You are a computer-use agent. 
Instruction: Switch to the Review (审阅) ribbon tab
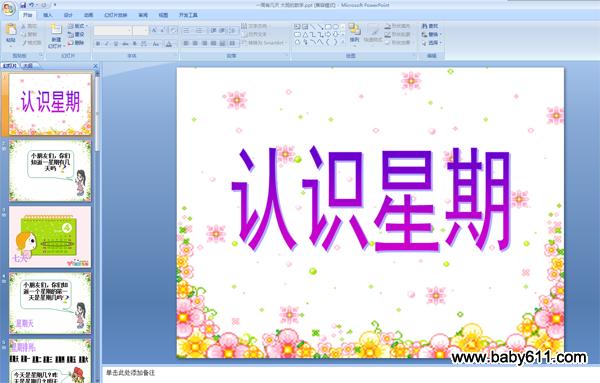click(x=143, y=15)
